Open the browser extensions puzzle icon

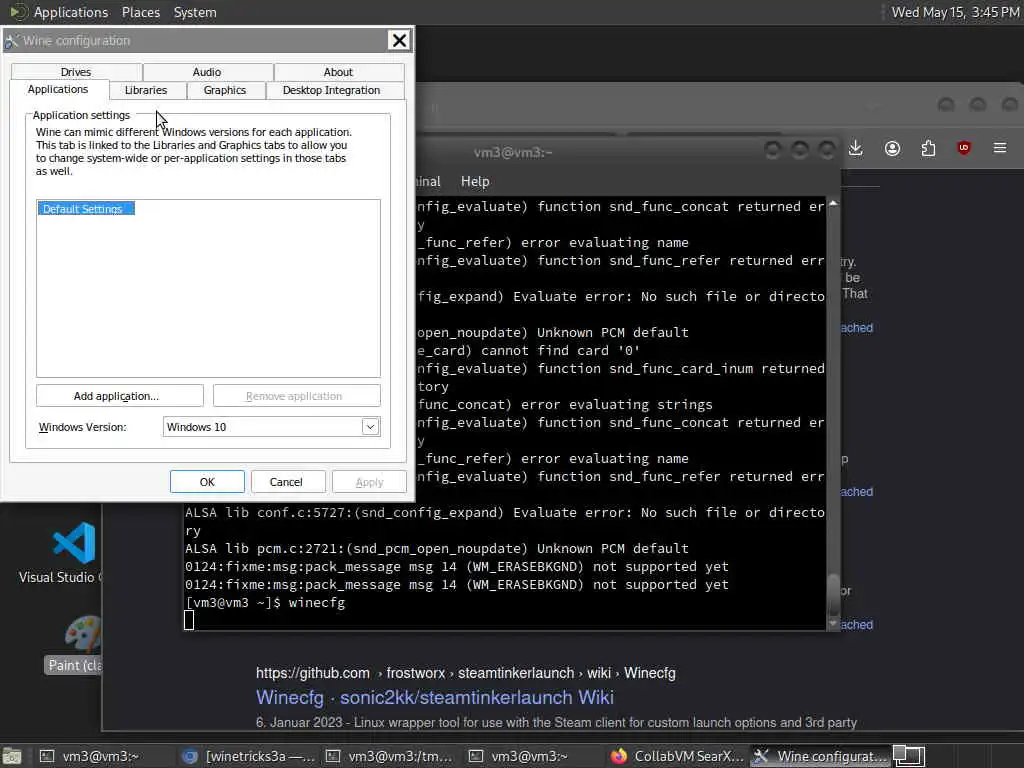click(x=928, y=148)
